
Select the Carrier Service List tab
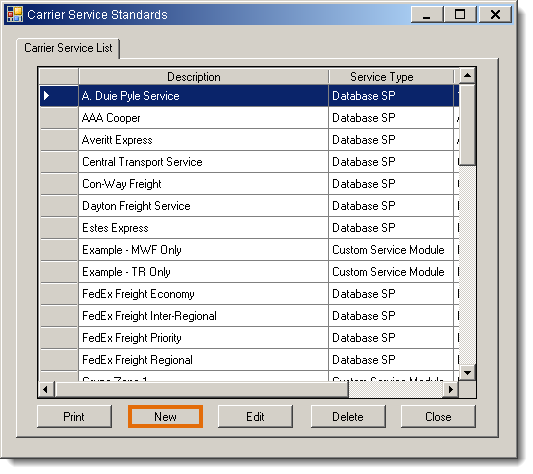[x=68, y=48]
